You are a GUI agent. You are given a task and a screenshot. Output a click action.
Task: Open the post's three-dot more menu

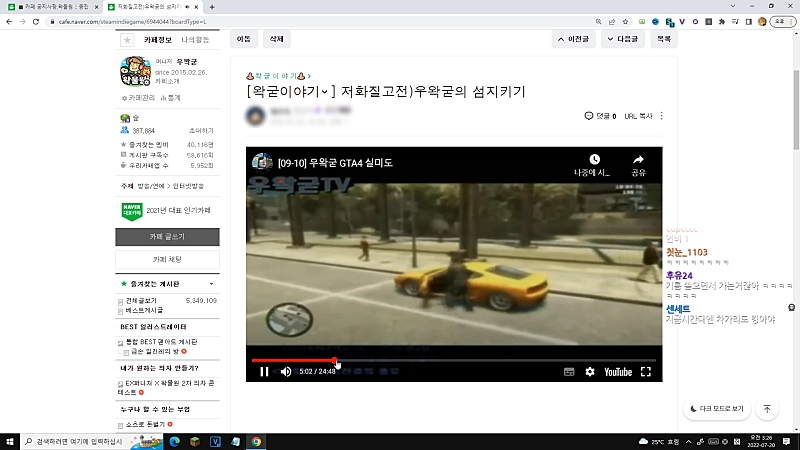[x=662, y=116]
